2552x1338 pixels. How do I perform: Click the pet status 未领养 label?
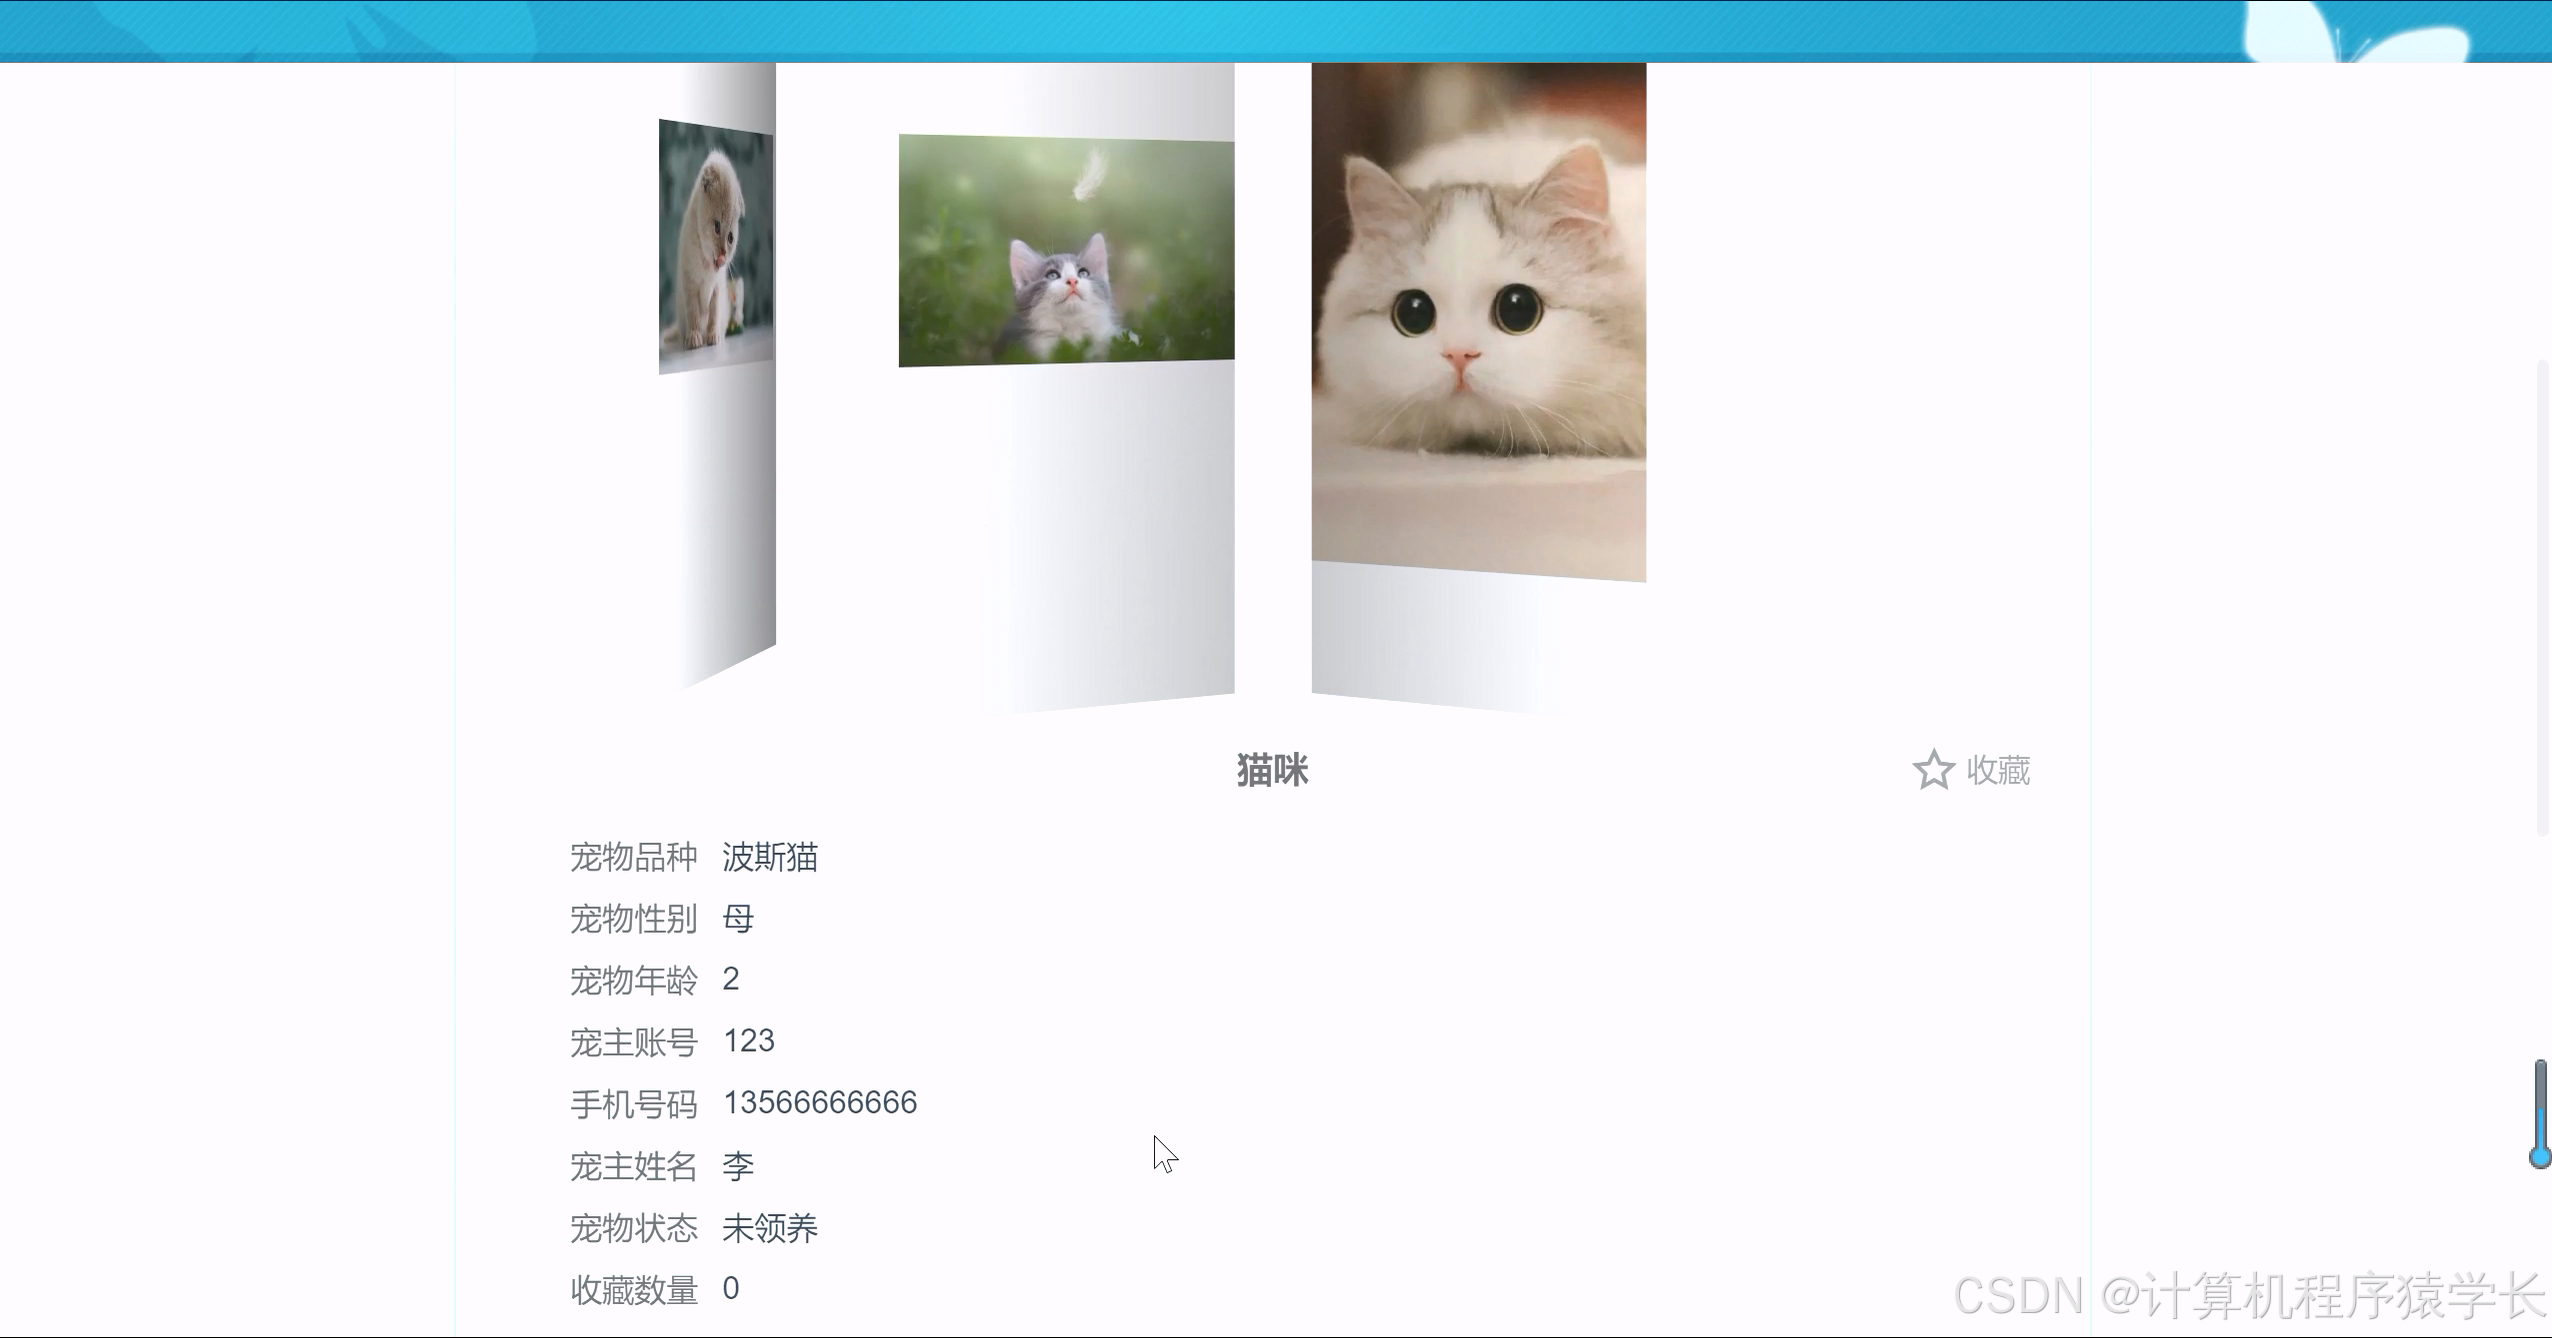pos(771,1226)
